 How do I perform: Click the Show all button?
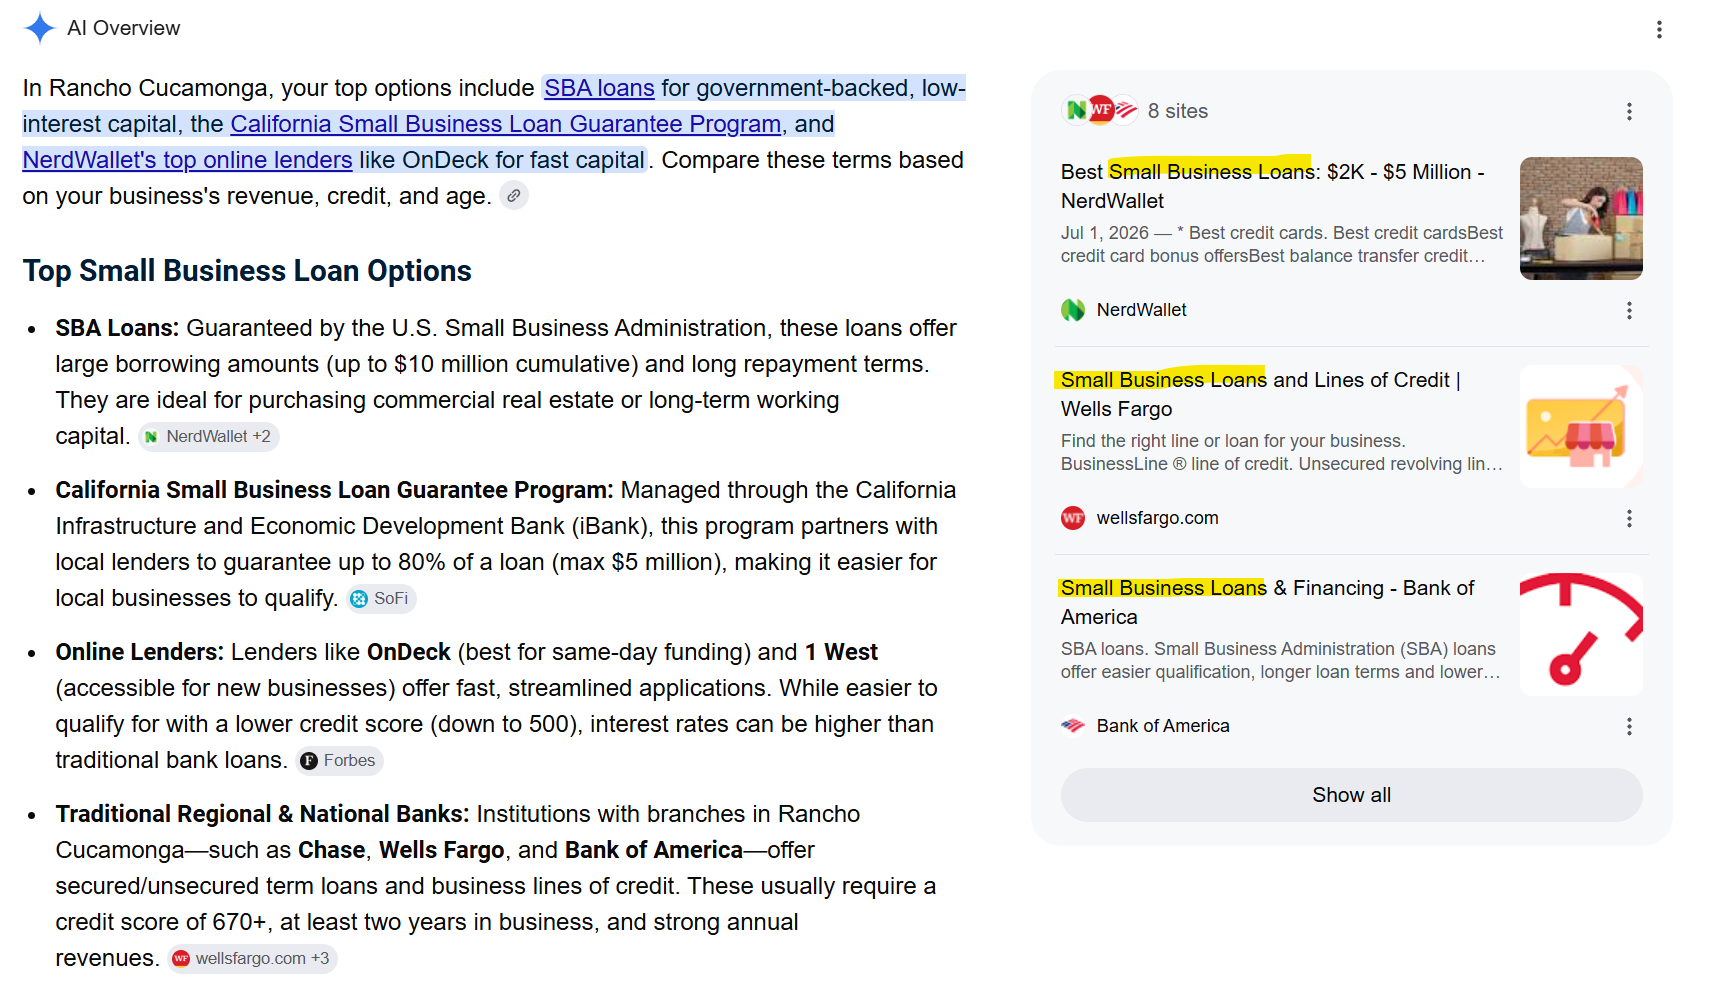tap(1351, 795)
